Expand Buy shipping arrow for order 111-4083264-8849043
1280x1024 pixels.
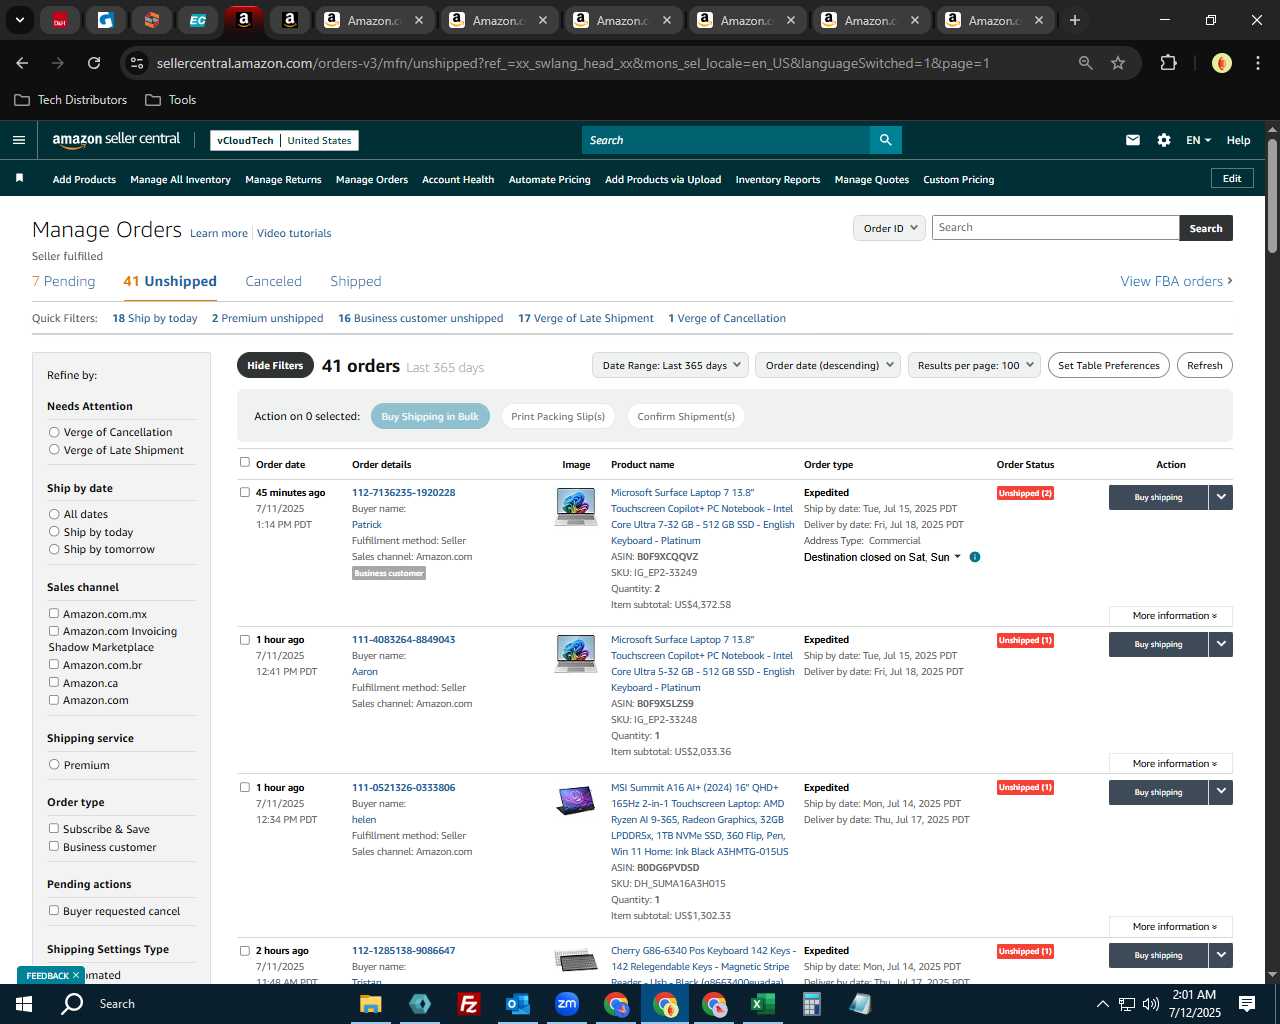pyautogui.click(x=1221, y=644)
